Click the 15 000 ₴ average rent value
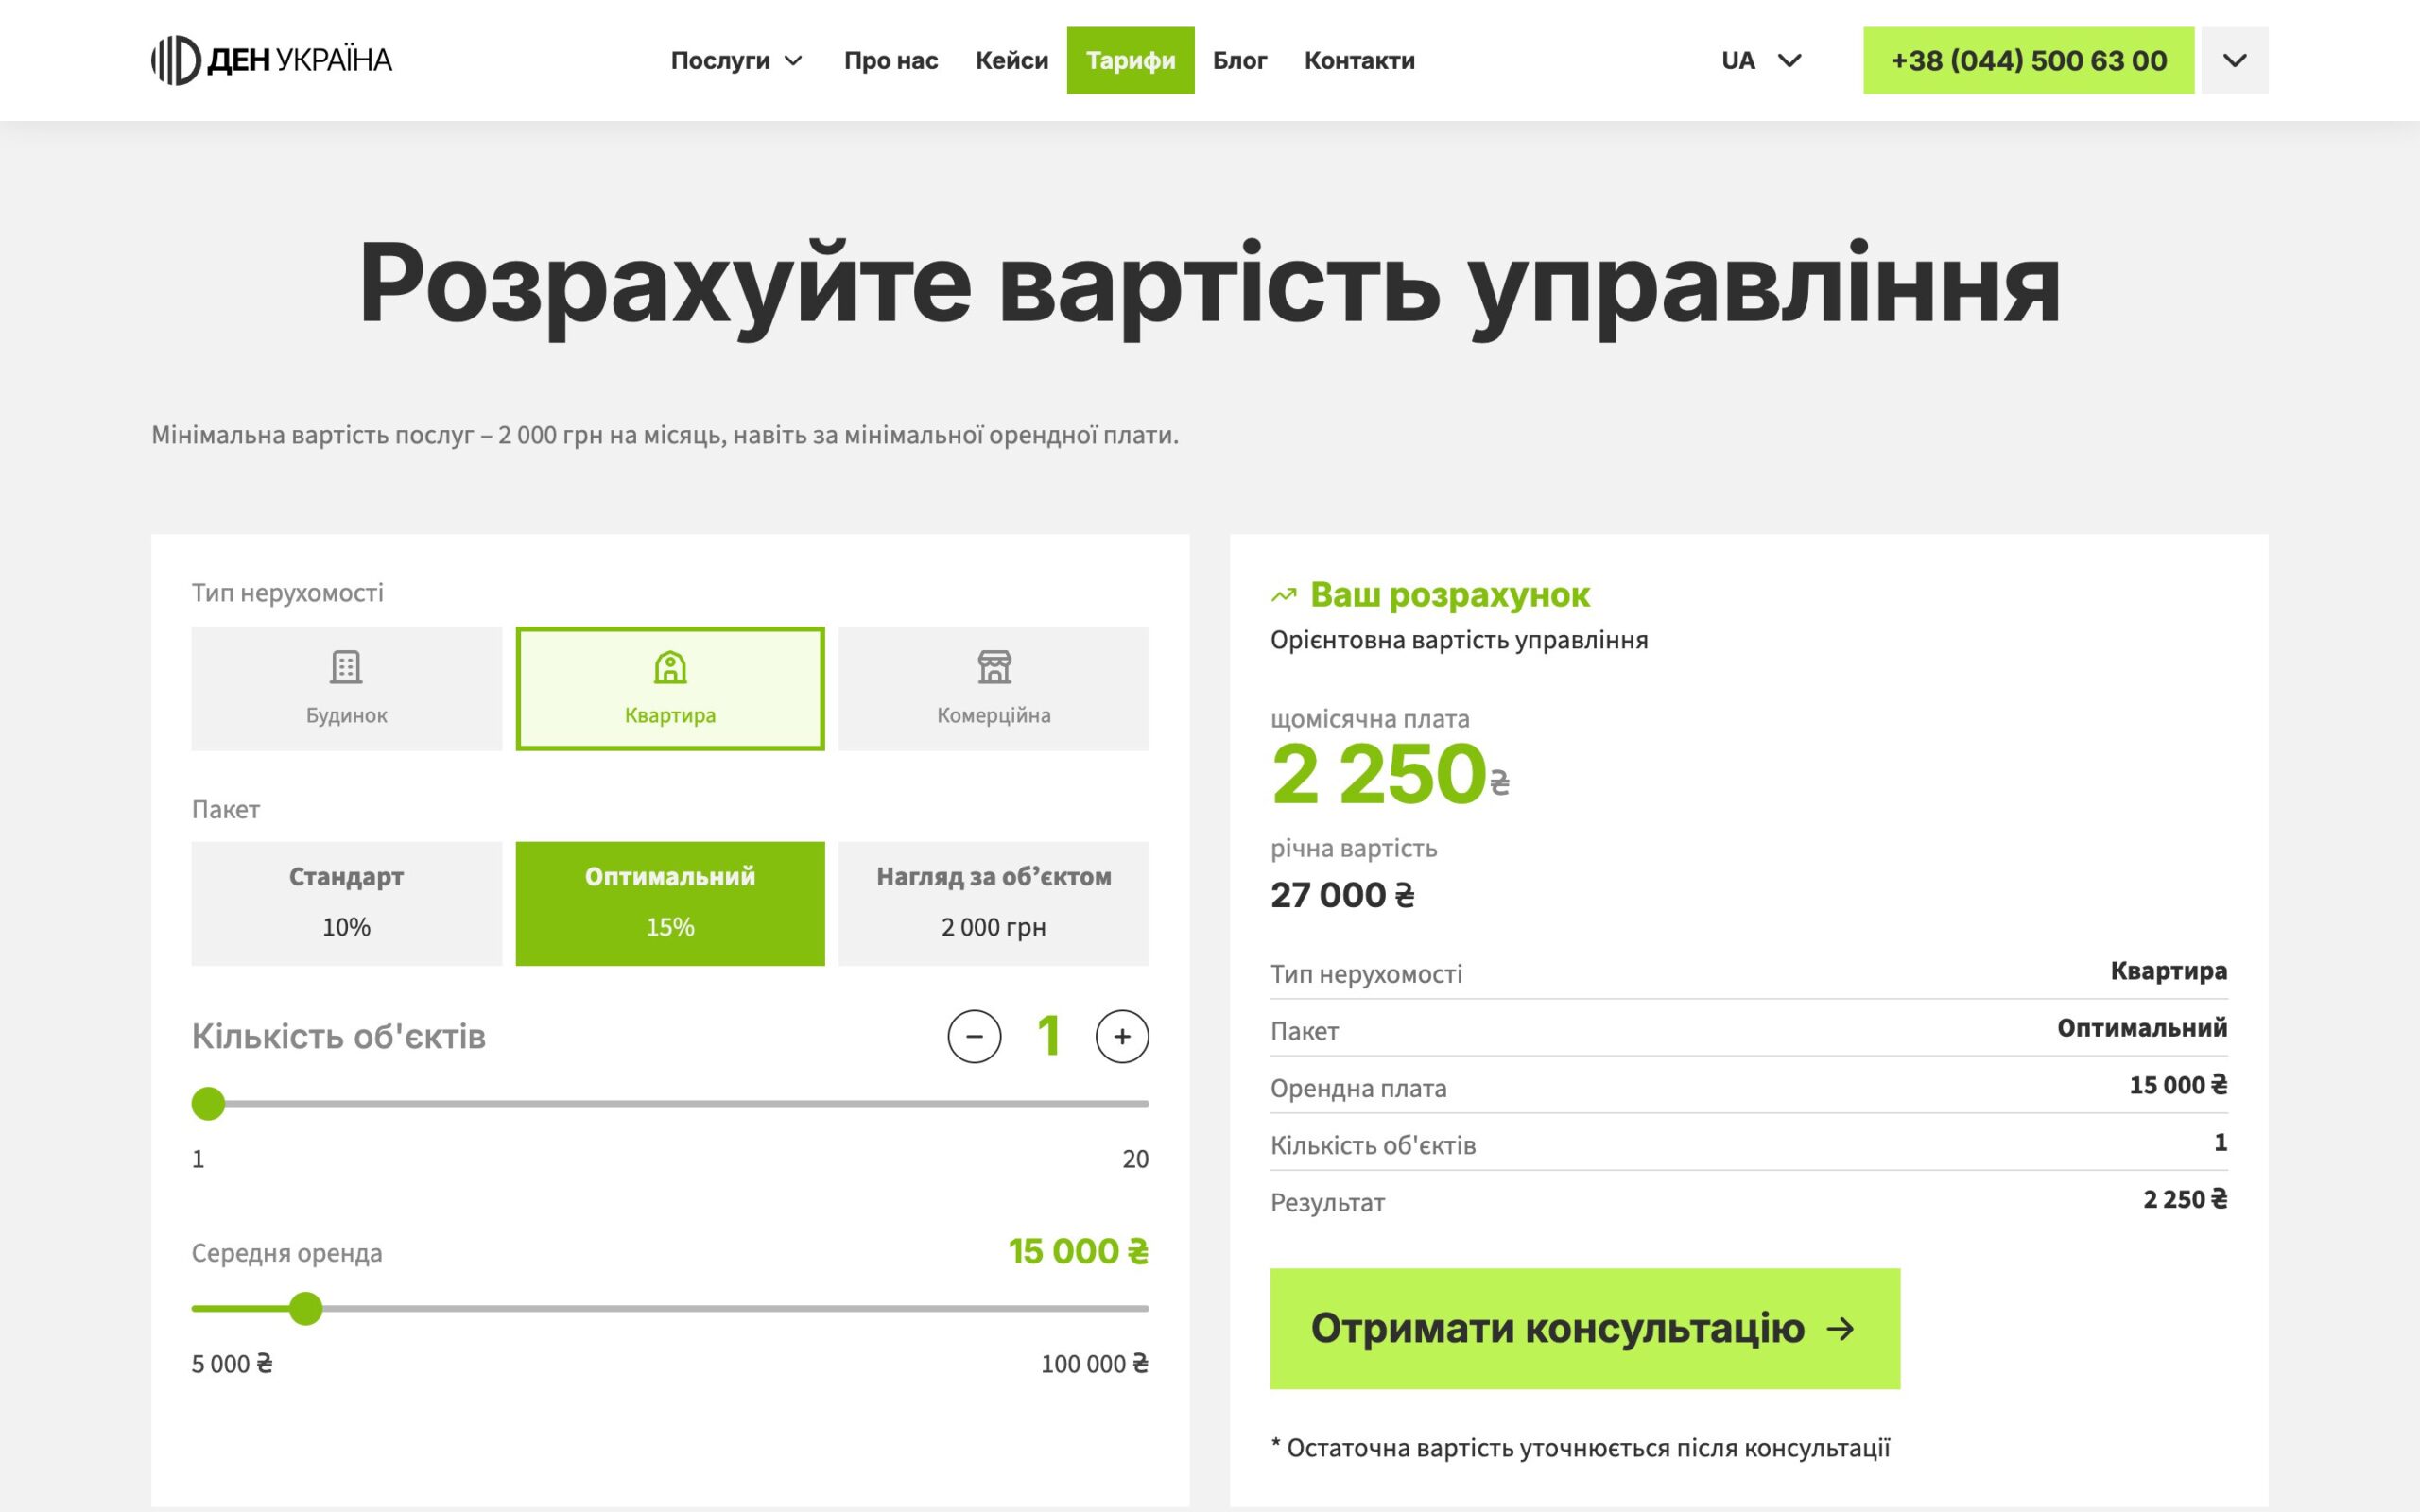This screenshot has height=1512, width=2420. (x=1078, y=1251)
